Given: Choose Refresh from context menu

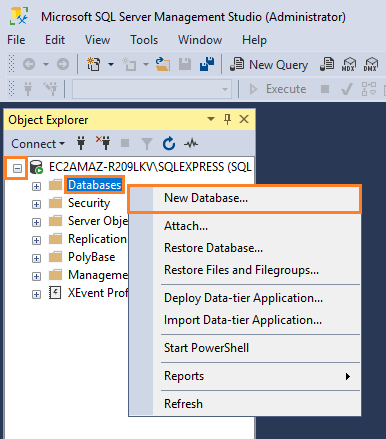Looking at the screenshot, I should coord(245,404).
